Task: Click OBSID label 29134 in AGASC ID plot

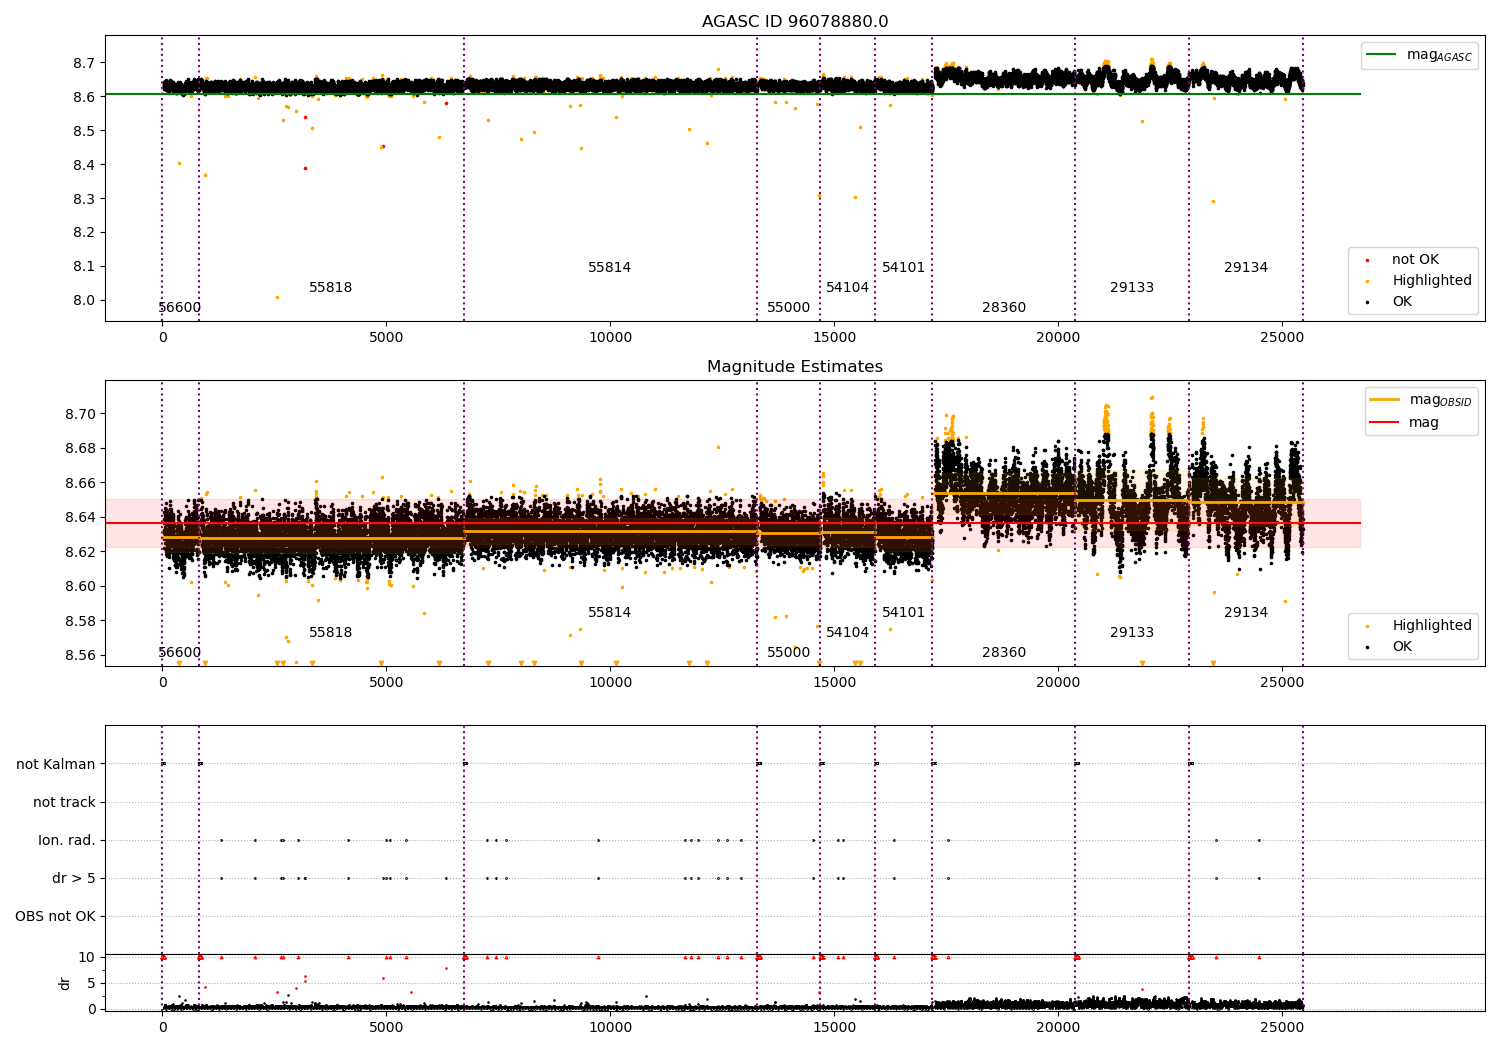Action: pyautogui.click(x=1246, y=267)
